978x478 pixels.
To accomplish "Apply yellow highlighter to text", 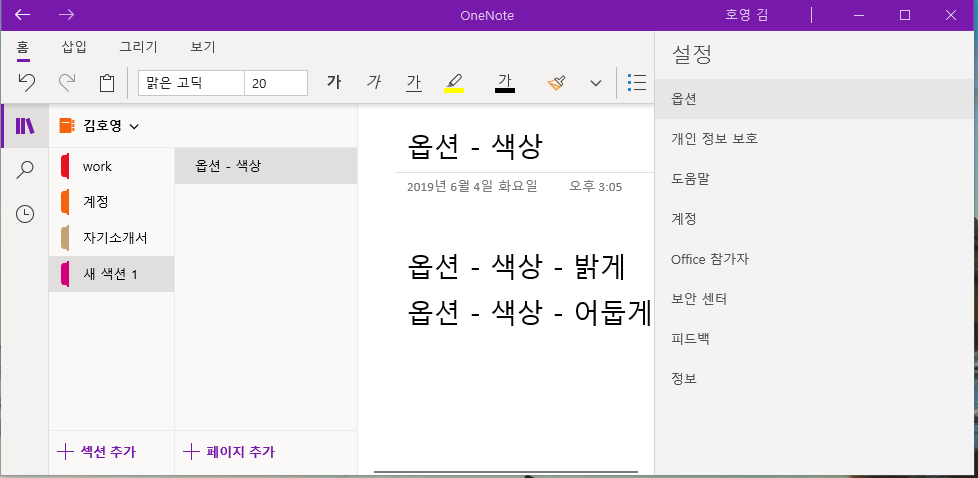I will pyautogui.click(x=454, y=83).
